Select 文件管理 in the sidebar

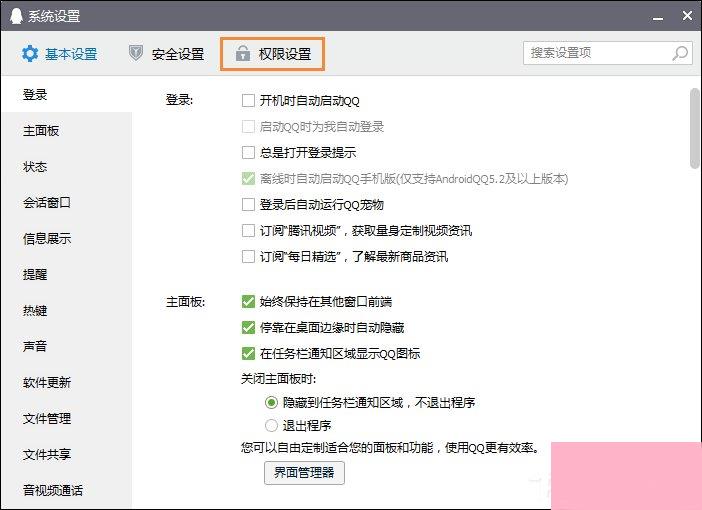67,418
